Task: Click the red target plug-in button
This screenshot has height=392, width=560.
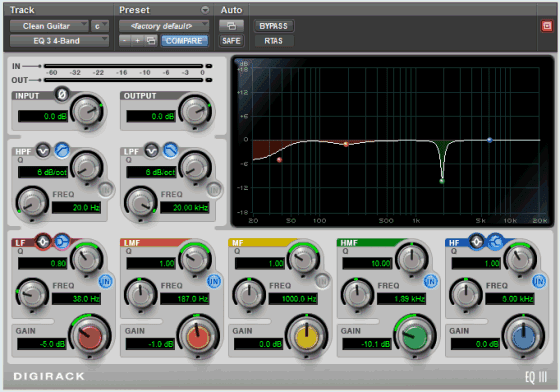Action: [547, 26]
